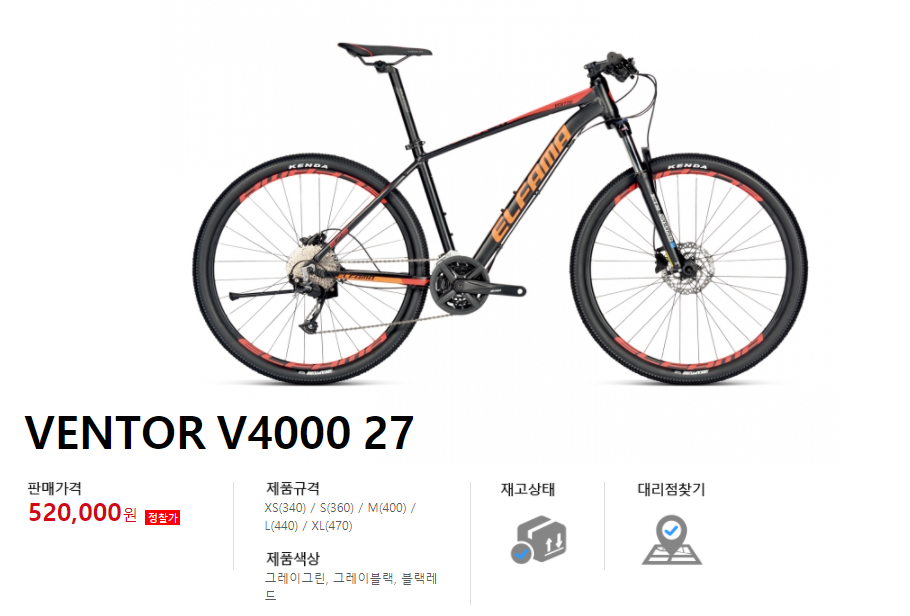910x616 pixels.
Task: Click the 그레이그린 color name
Action: pyautogui.click(x=295, y=578)
